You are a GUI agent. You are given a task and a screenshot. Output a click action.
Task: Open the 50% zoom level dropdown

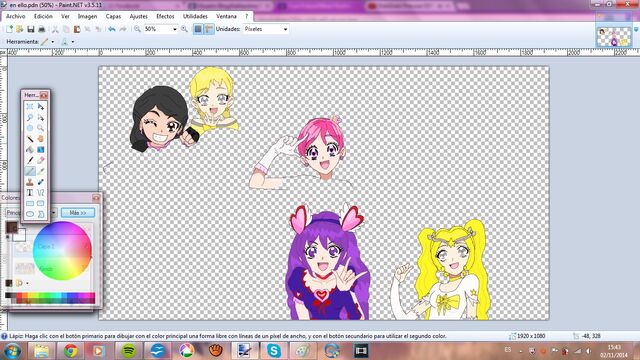(x=161, y=29)
